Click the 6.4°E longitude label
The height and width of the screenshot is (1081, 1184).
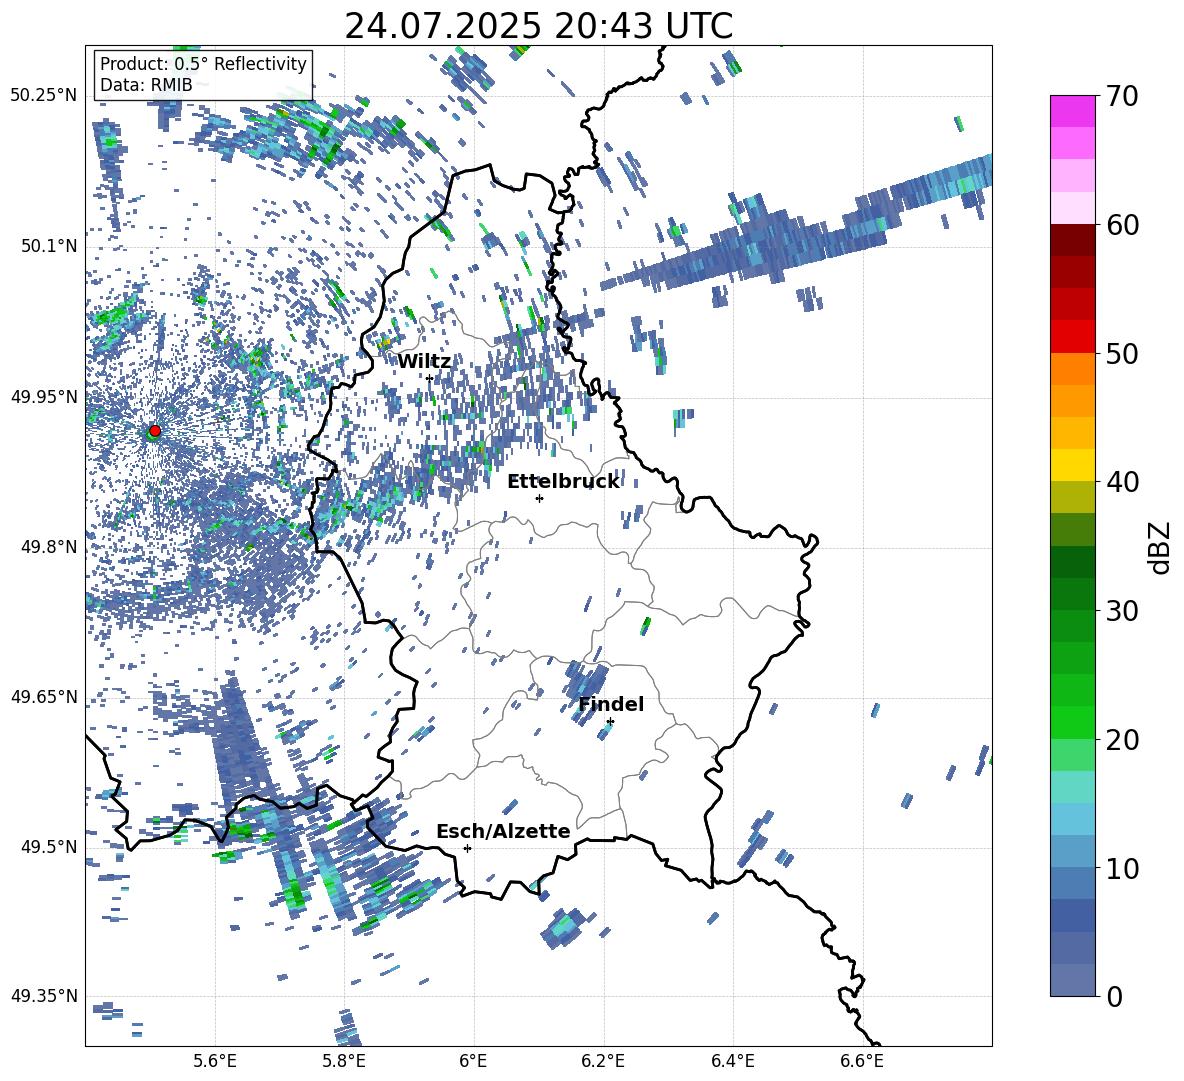click(x=732, y=1061)
